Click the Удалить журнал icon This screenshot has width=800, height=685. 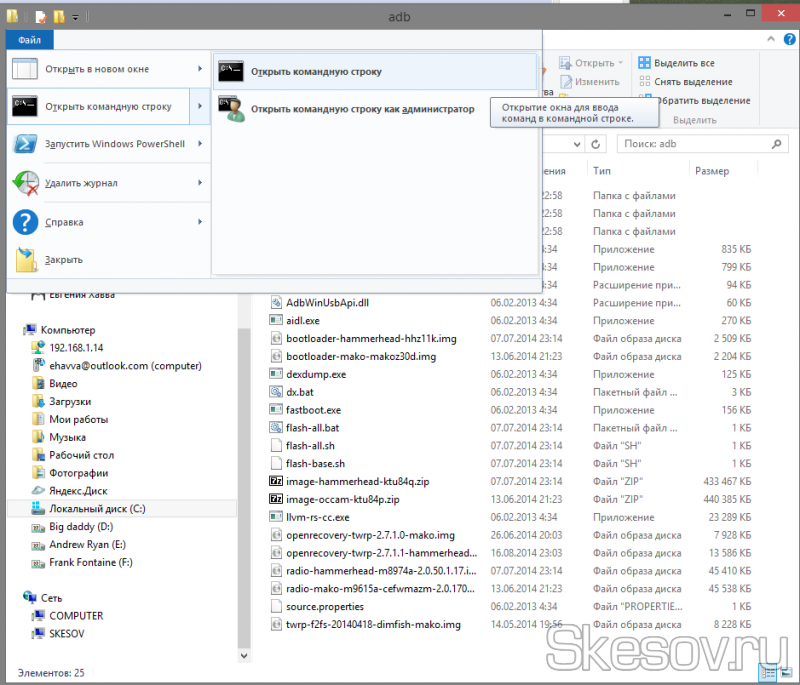26,183
